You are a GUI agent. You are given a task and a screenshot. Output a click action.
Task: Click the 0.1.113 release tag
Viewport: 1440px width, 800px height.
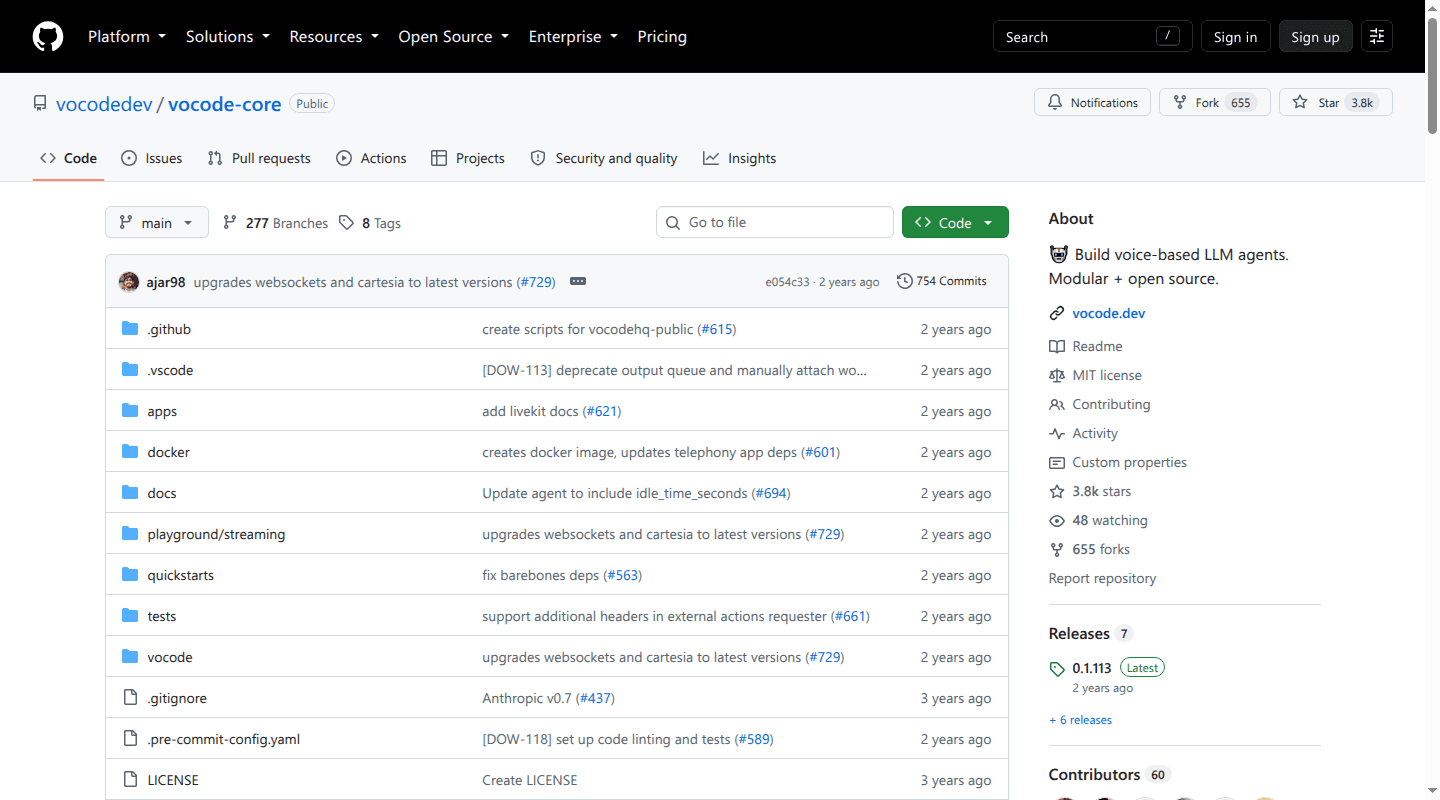[1092, 668]
